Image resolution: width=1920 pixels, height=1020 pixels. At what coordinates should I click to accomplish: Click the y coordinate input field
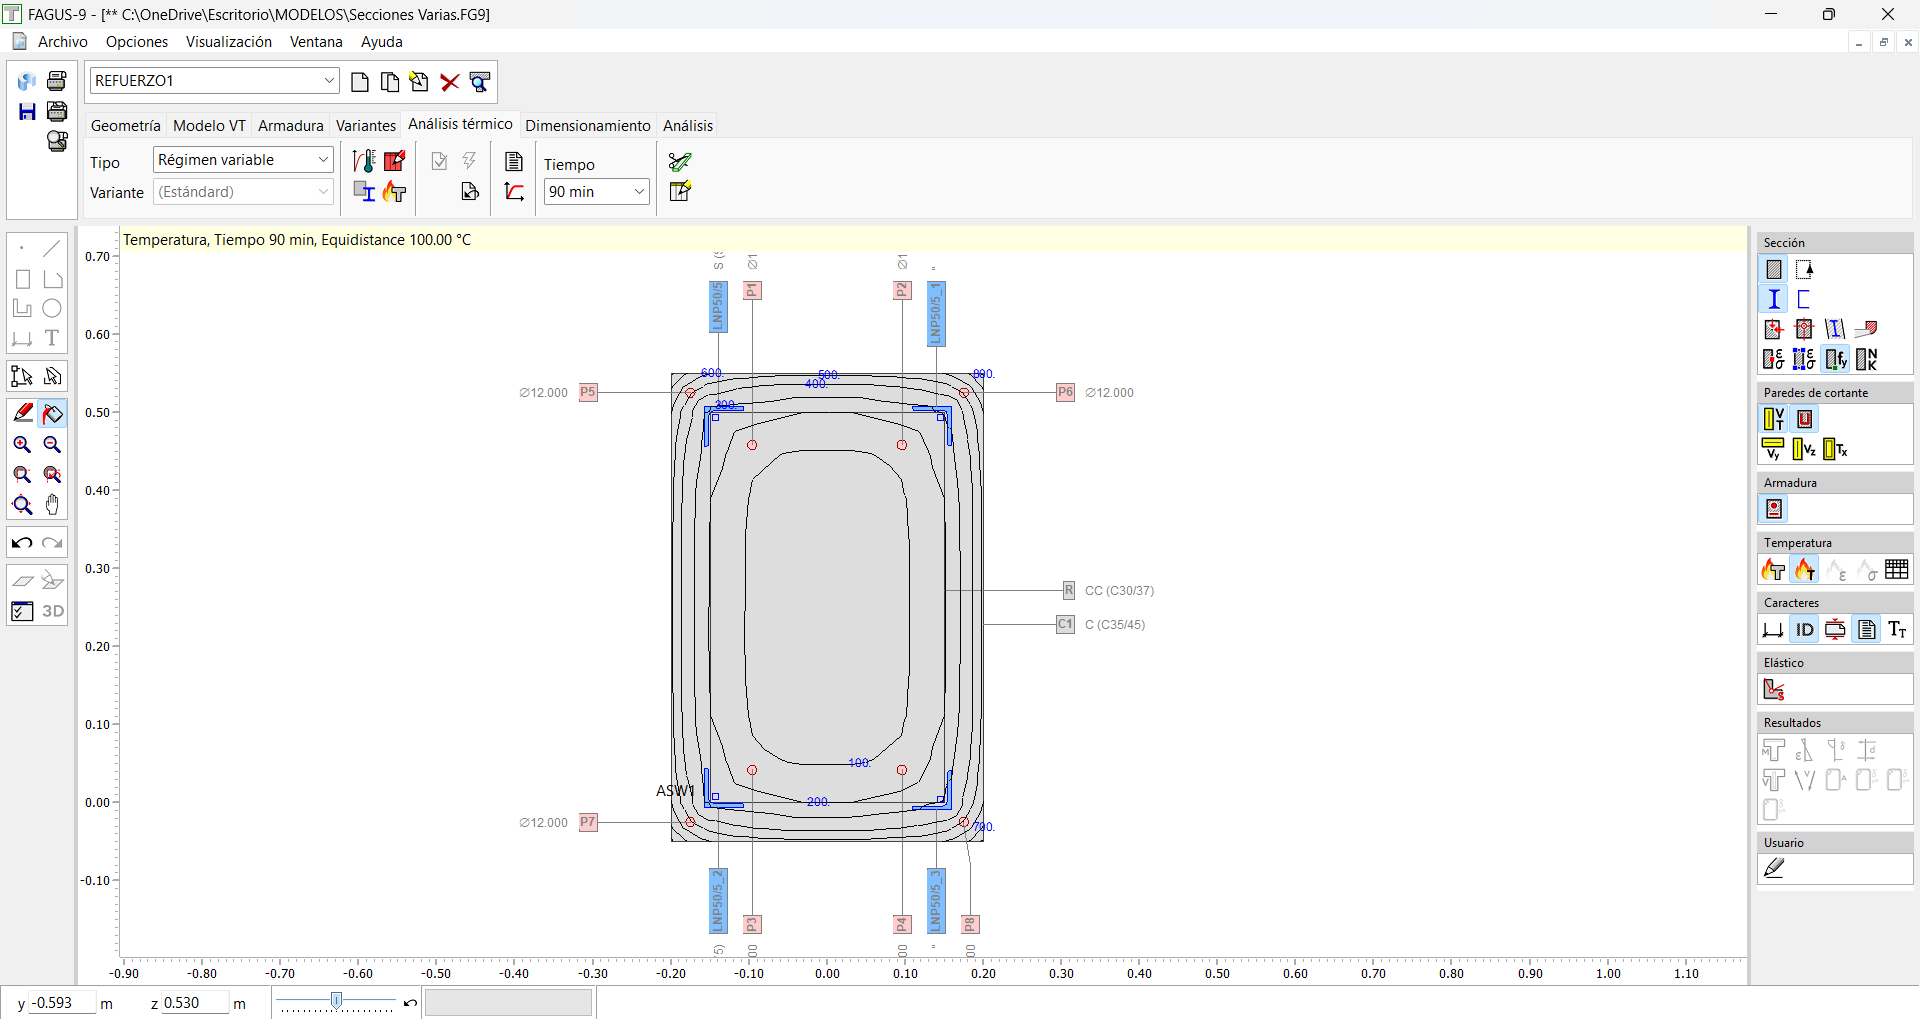point(62,1003)
